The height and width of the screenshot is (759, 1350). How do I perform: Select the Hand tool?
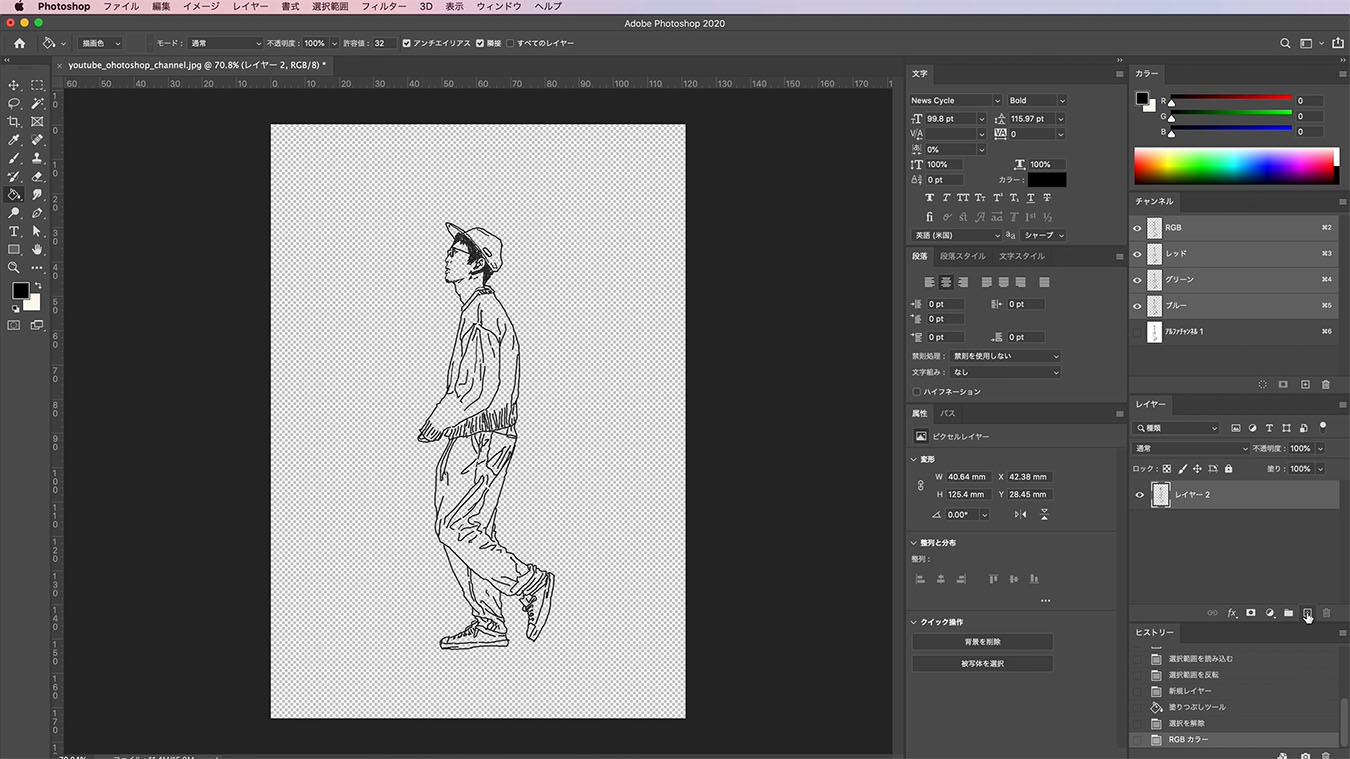pos(37,249)
